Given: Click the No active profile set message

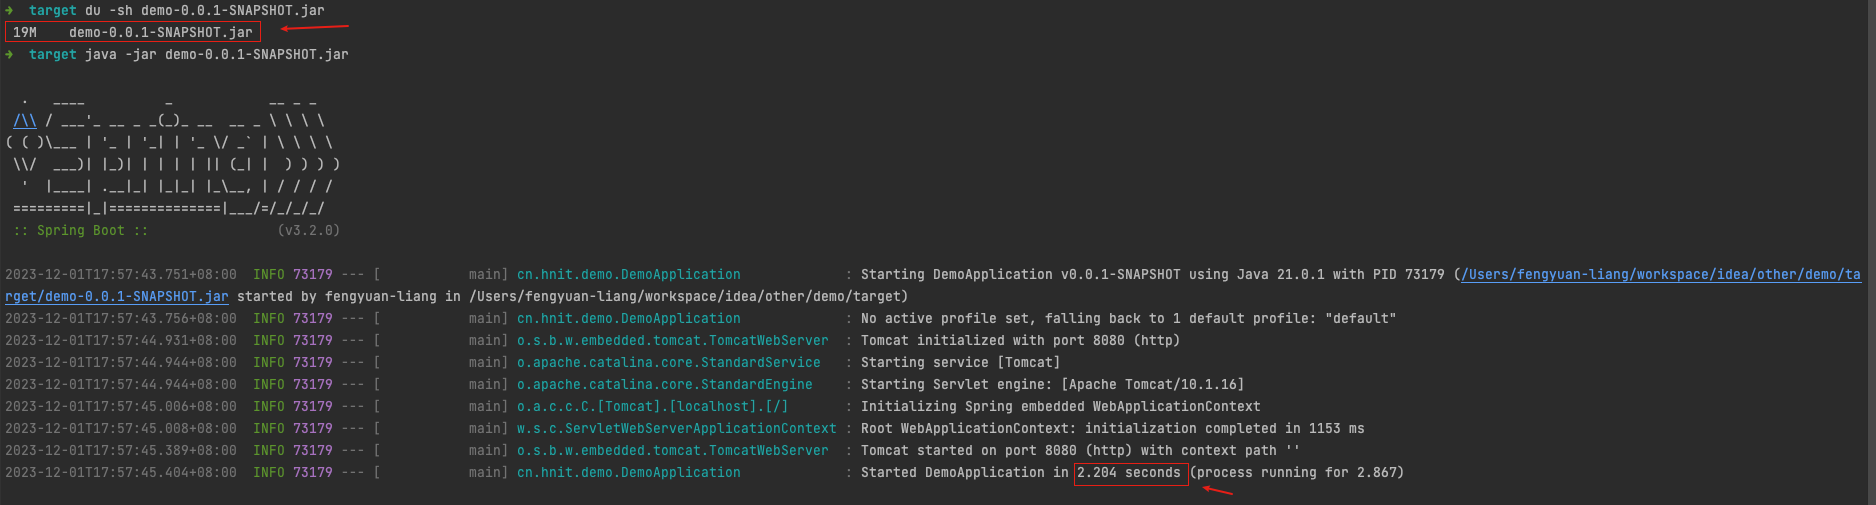Looking at the screenshot, I should point(1128,319).
